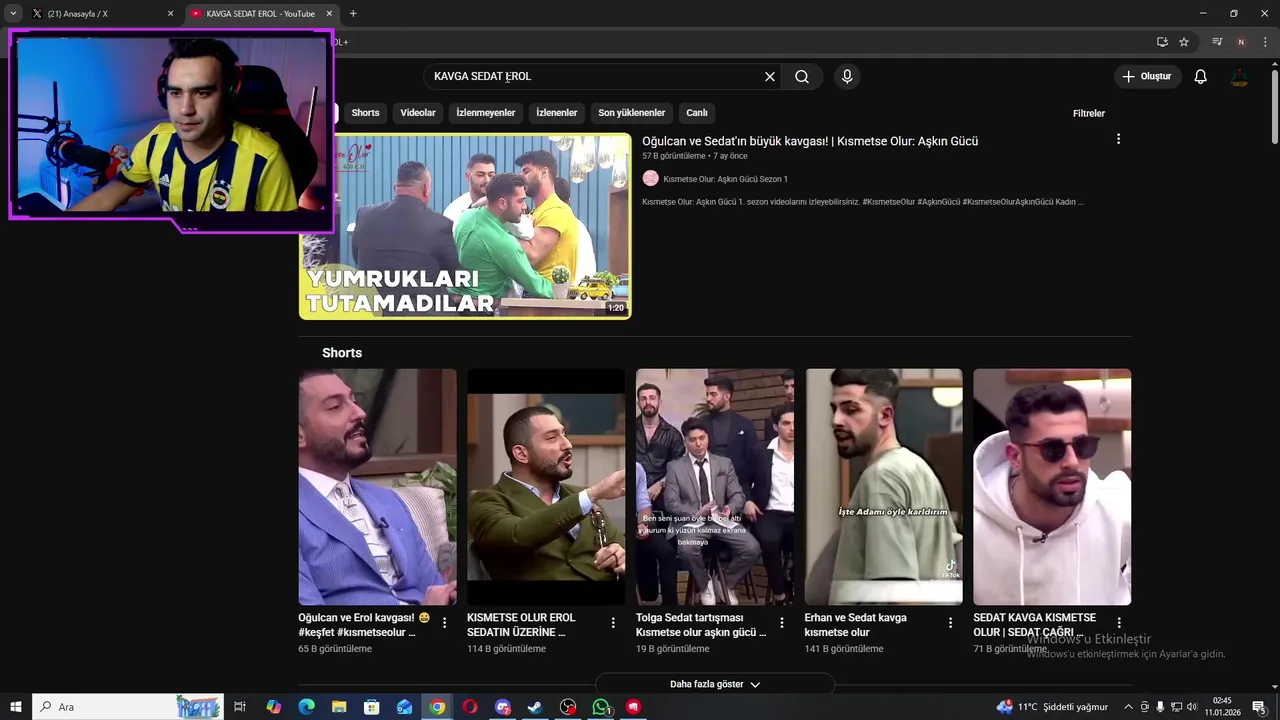The image size is (1280, 720).
Task: Open Discord from the taskbar
Action: (503, 707)
